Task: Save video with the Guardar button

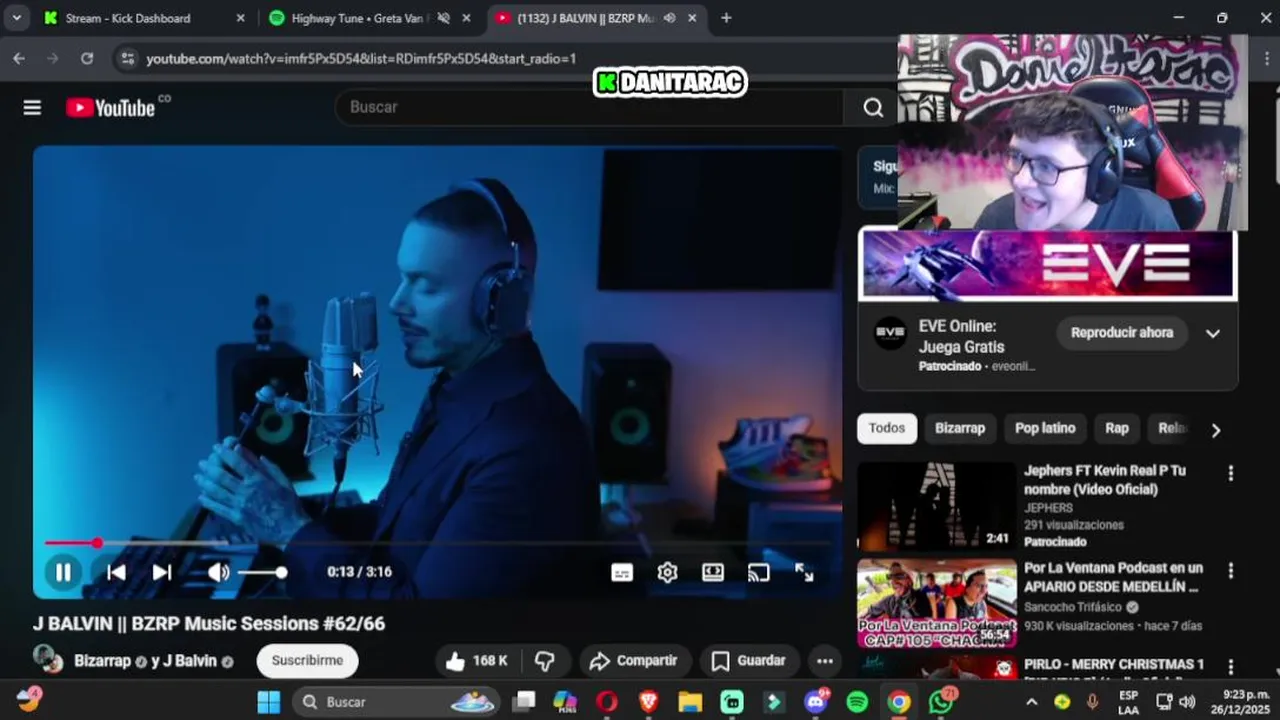Action: [748, 661]
